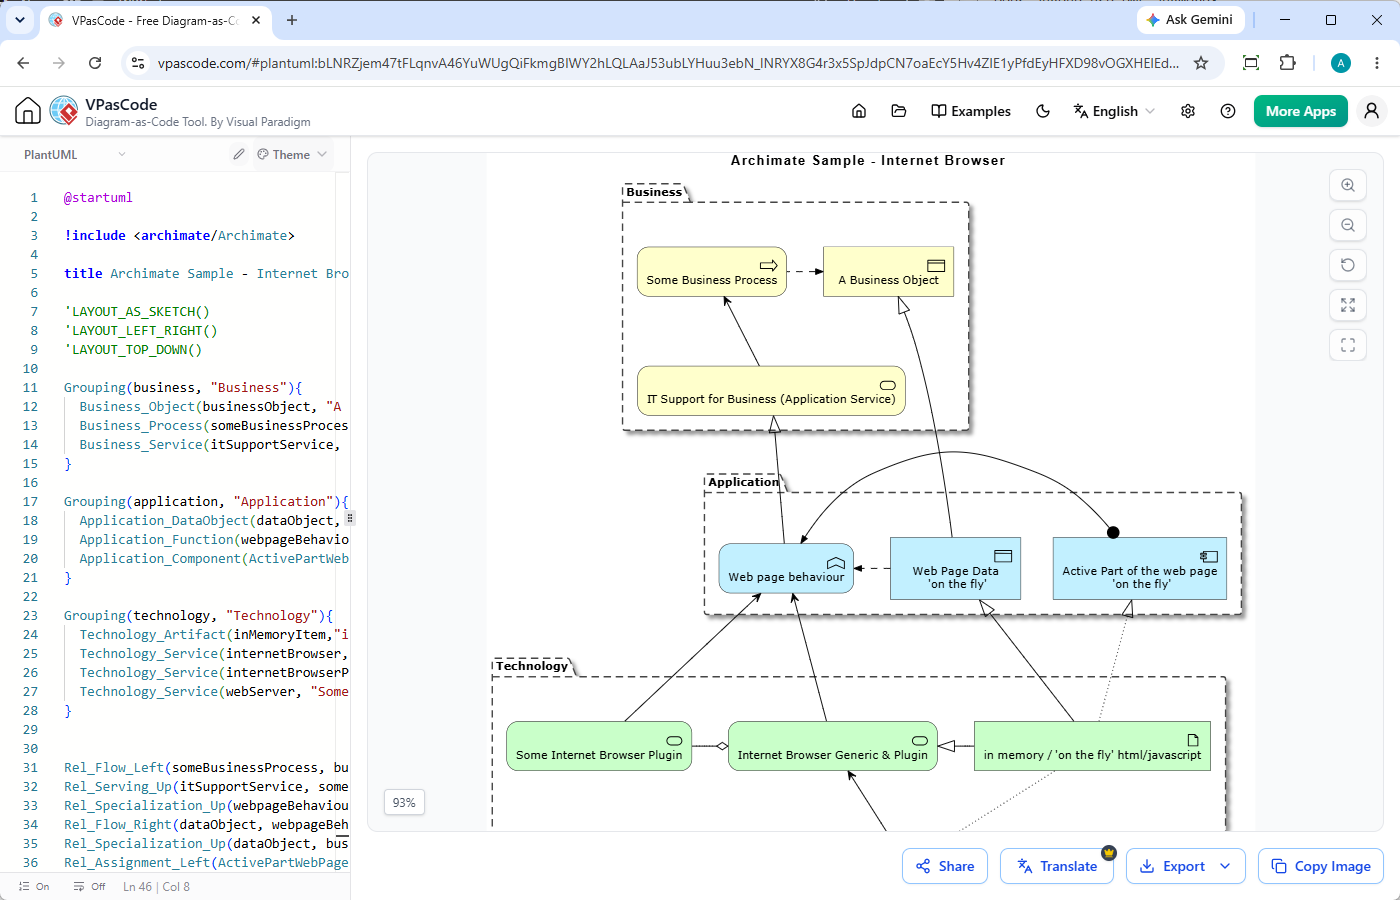Click the Web Page Data node
The width and height of the screenshot is (1400, 900).
(955, 569)
